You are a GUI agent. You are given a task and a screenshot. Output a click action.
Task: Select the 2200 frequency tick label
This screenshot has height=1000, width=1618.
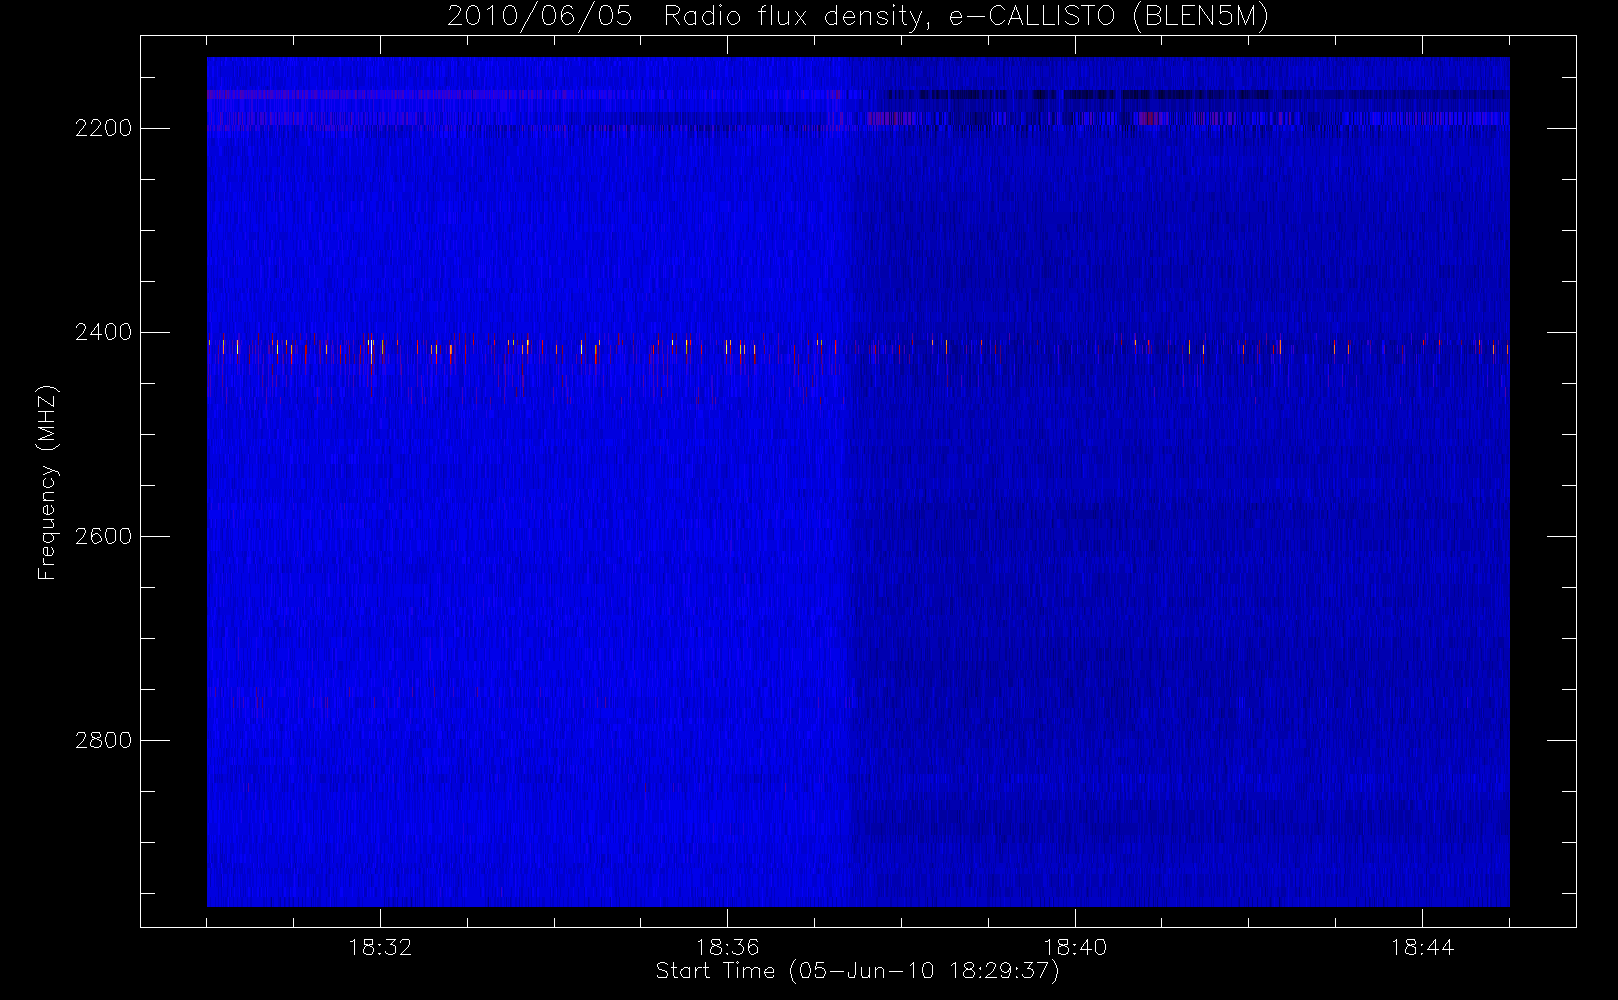(103, 128)
